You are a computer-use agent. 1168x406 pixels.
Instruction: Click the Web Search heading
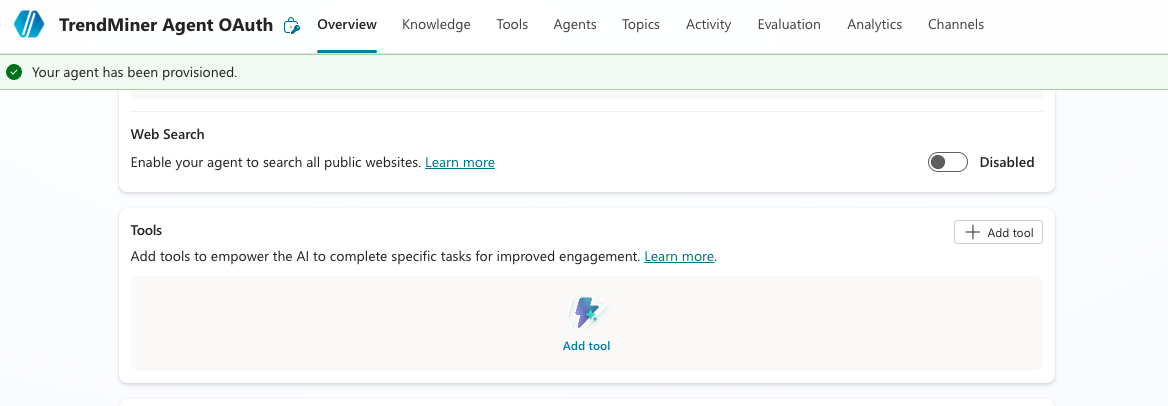pyautogui.click(x=168, y=134)
